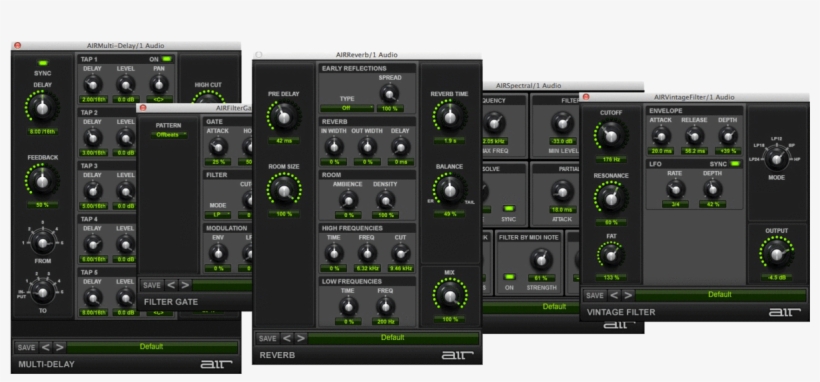Click the AIR logo in Multi-Delay window
This screenshot has height=382, width=820.
(x=216, y=364)
